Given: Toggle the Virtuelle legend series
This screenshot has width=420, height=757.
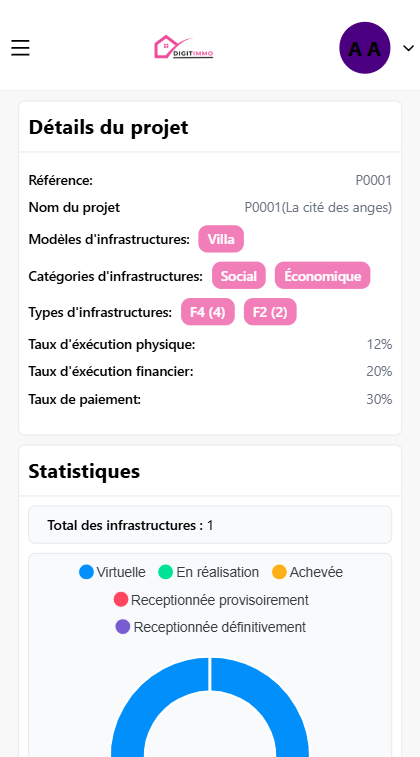Looking at the screenshot, I should [x=112, y=572].
